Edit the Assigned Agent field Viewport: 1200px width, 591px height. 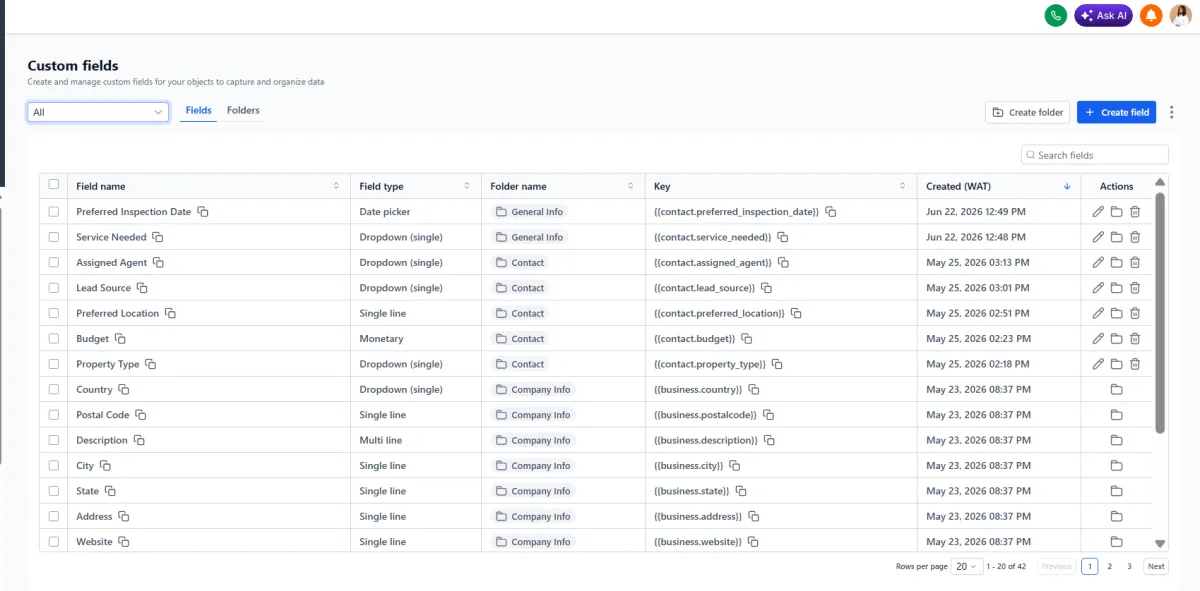pyautogui.click(x=1098, y=263)
